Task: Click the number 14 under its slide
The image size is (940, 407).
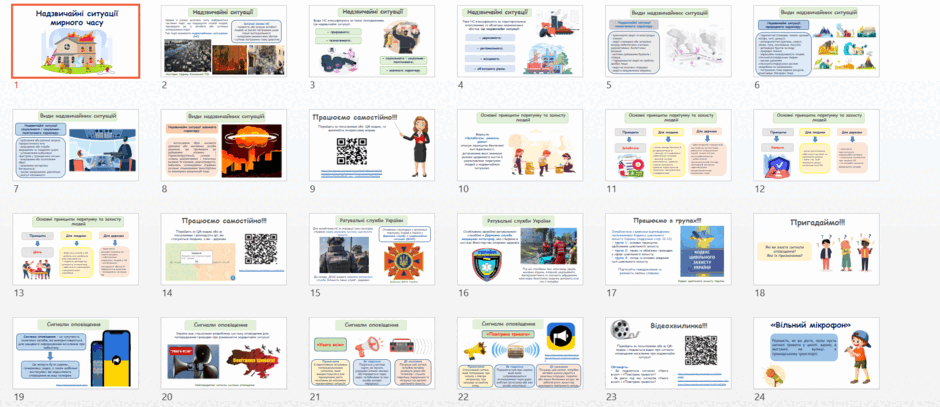Action: (167, 293)
